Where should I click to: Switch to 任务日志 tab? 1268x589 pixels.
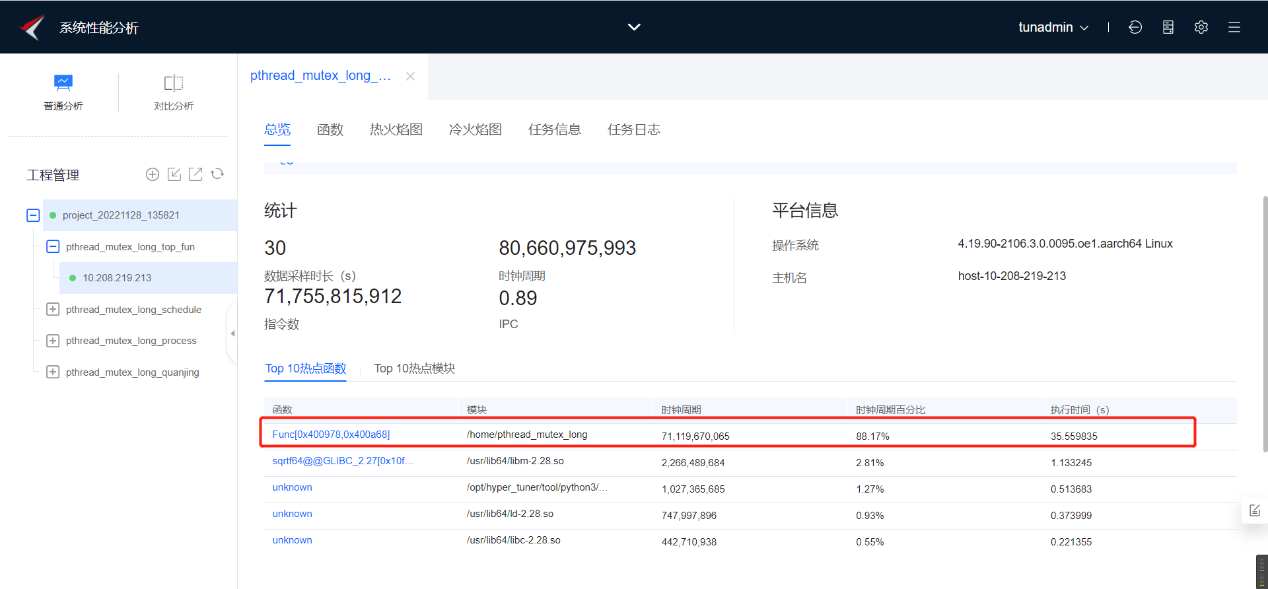(634, 129)
